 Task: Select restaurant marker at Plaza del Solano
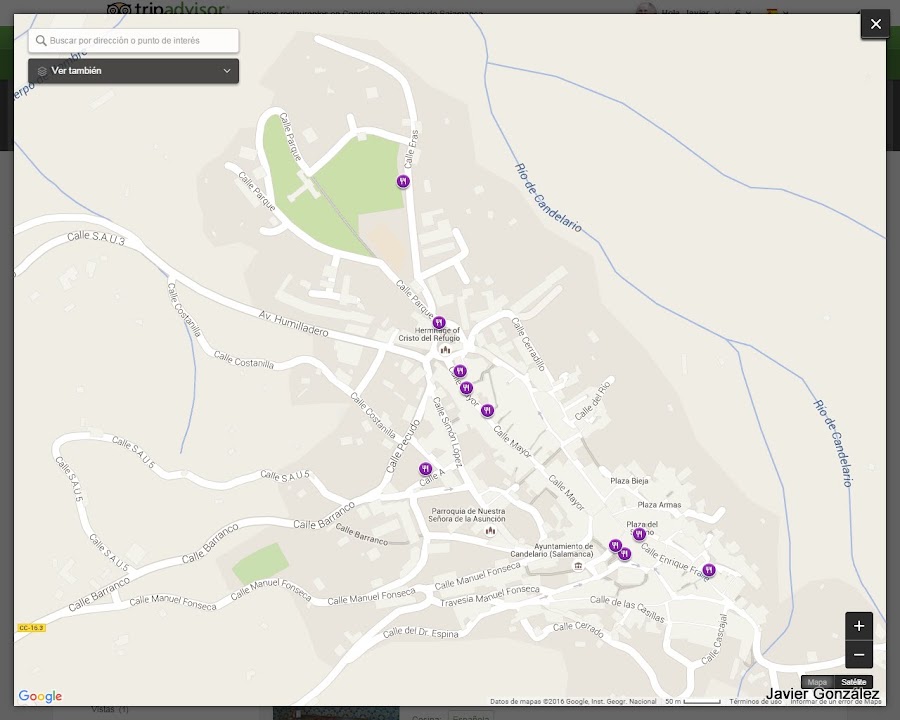639,534
